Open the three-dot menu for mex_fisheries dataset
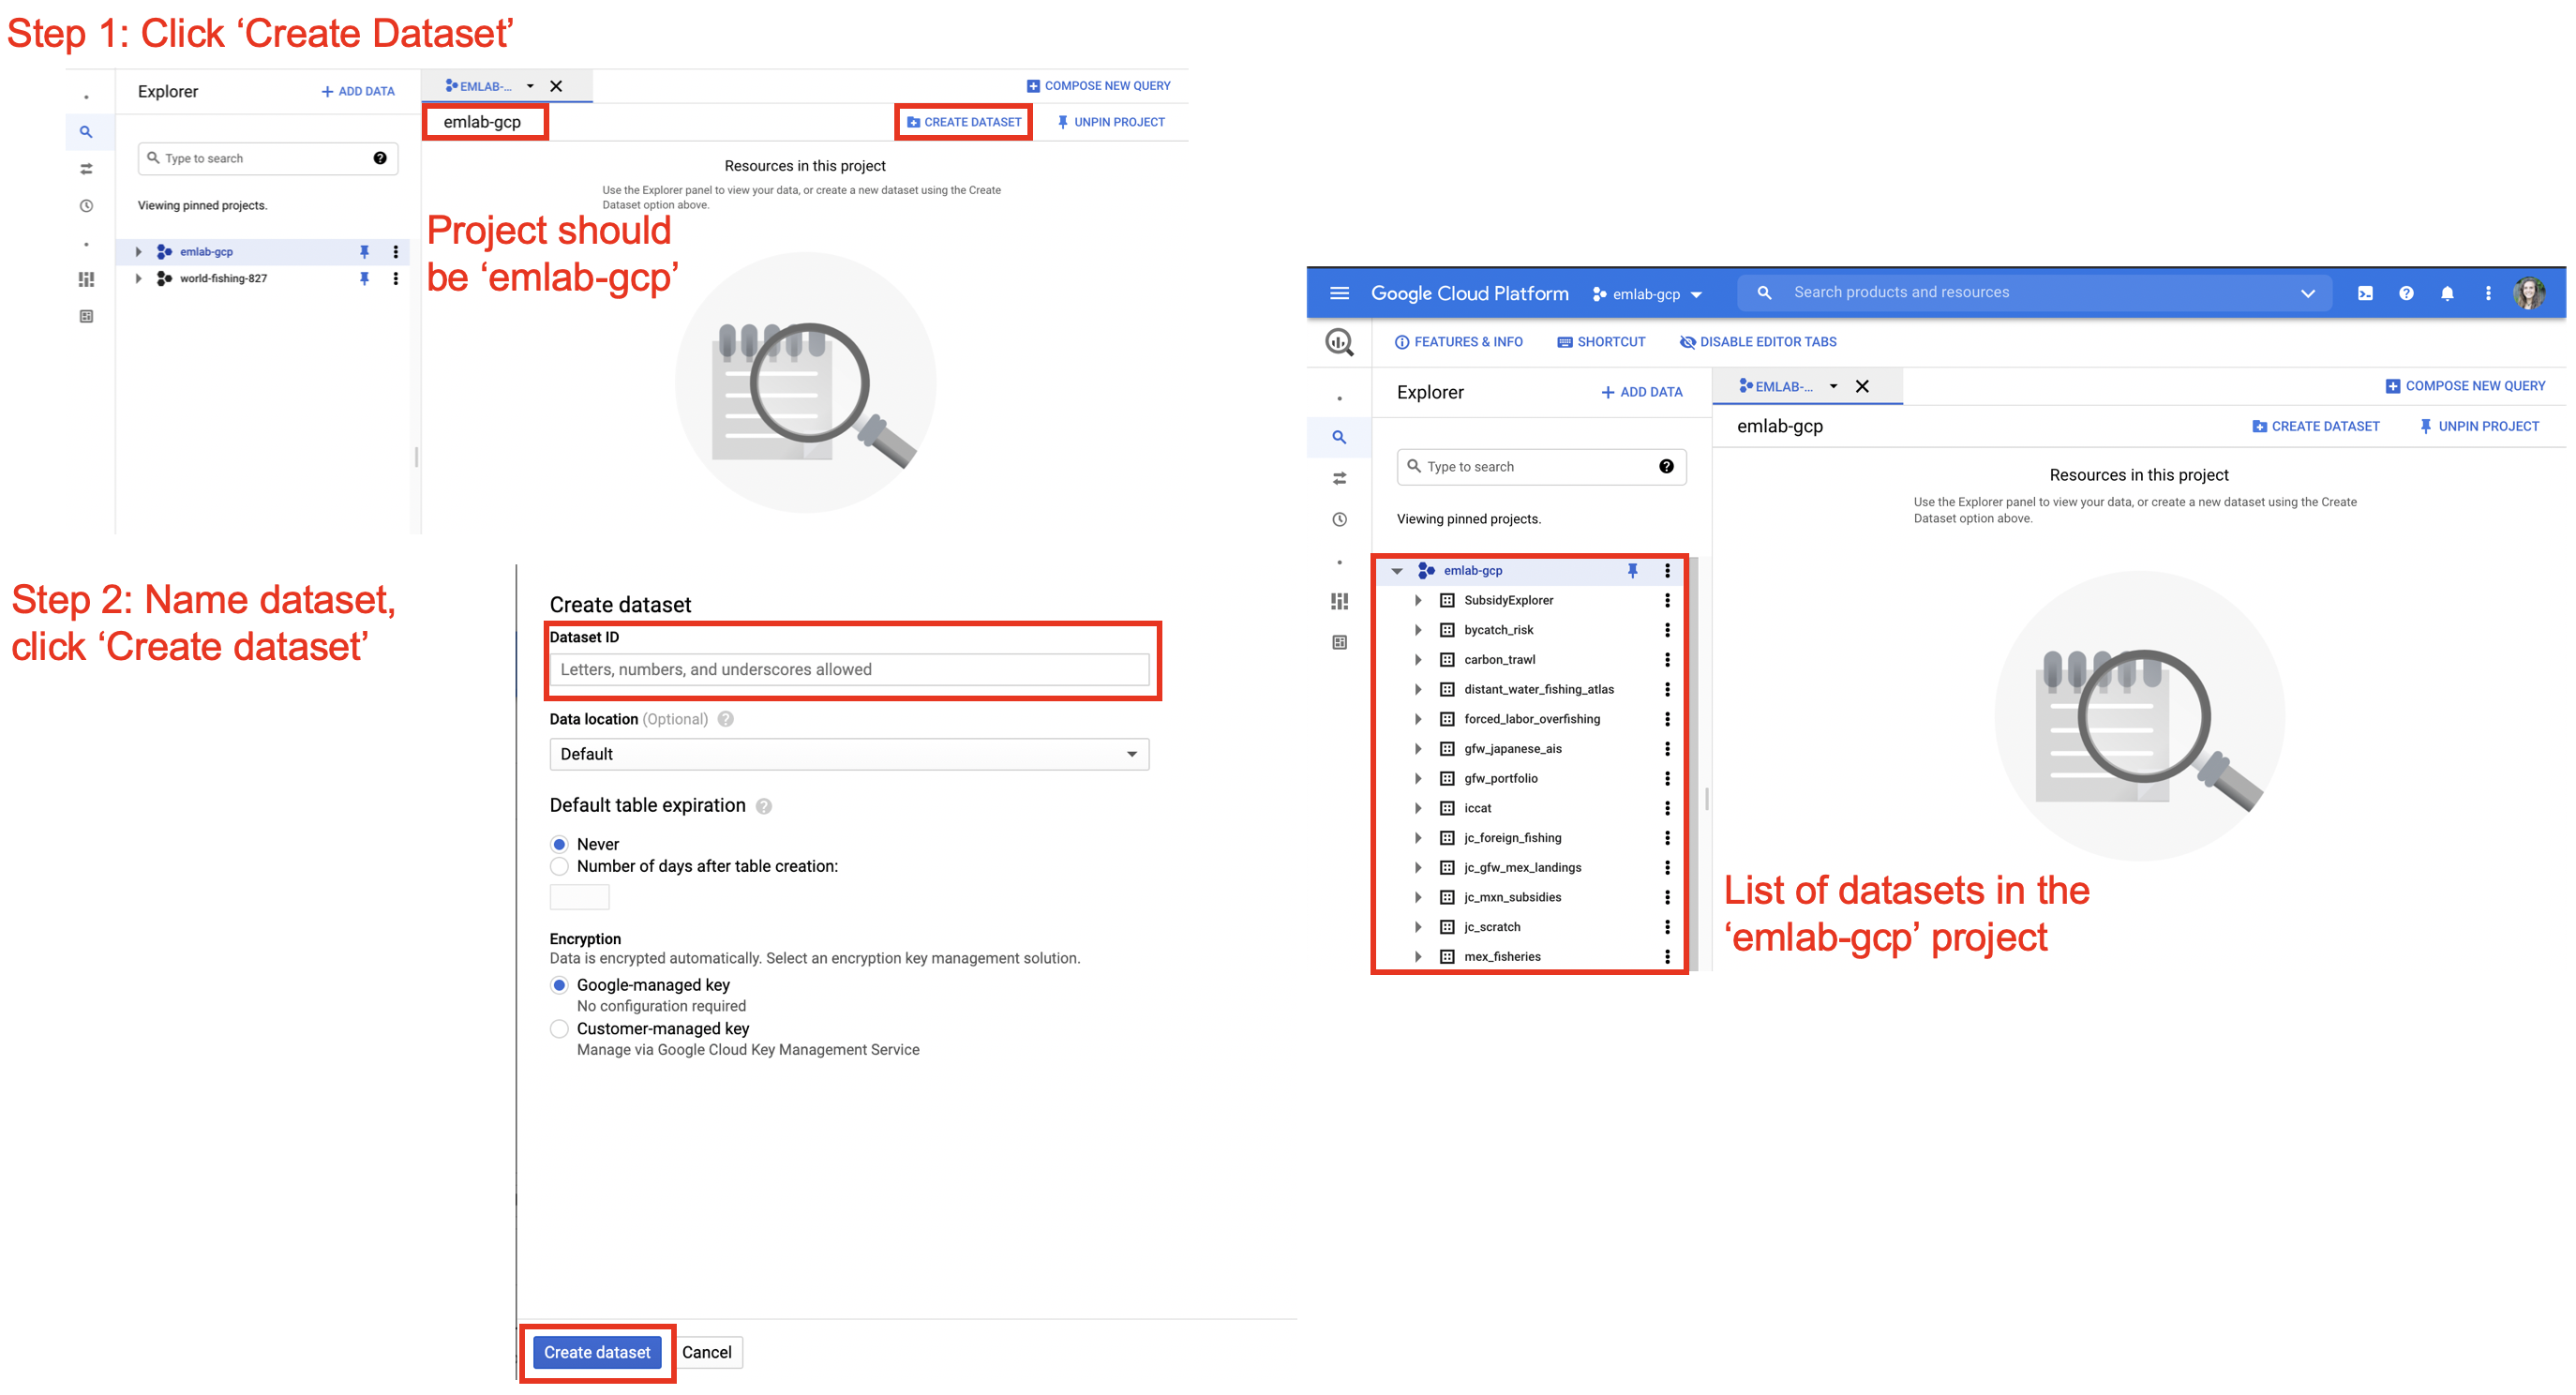The image size is (2576, 1395). coord(1667,957)
